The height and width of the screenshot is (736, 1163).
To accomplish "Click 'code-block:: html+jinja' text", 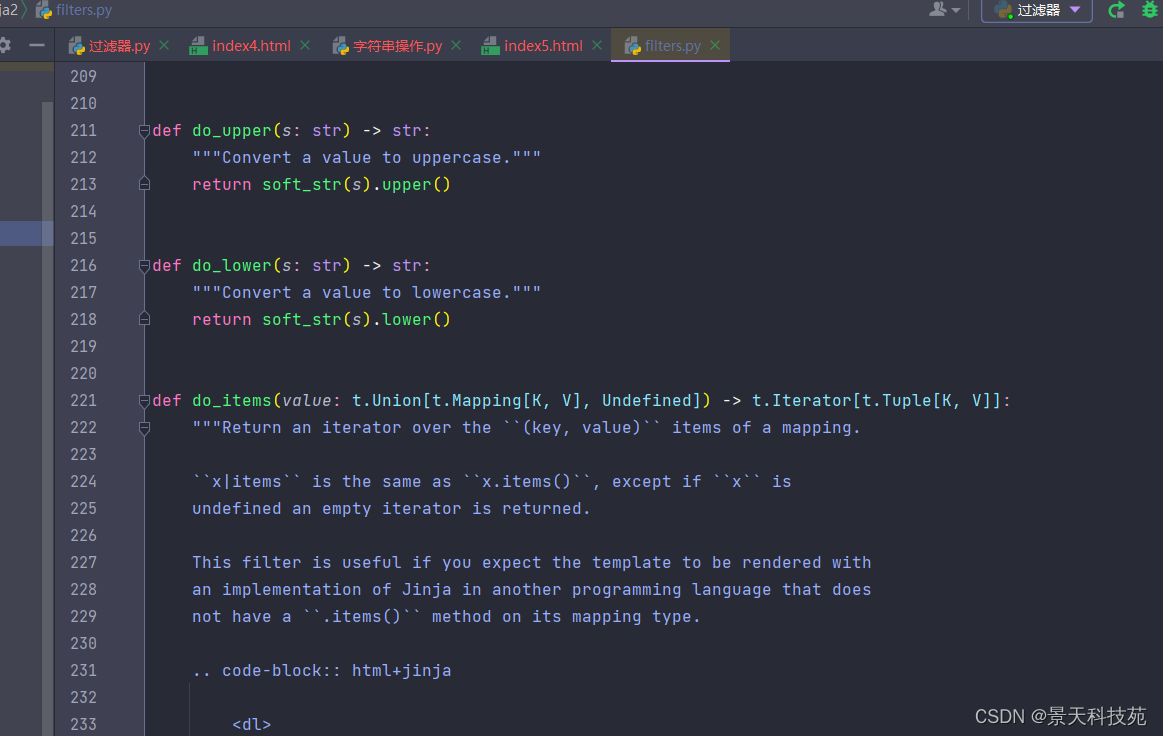I will click(337, 671).
